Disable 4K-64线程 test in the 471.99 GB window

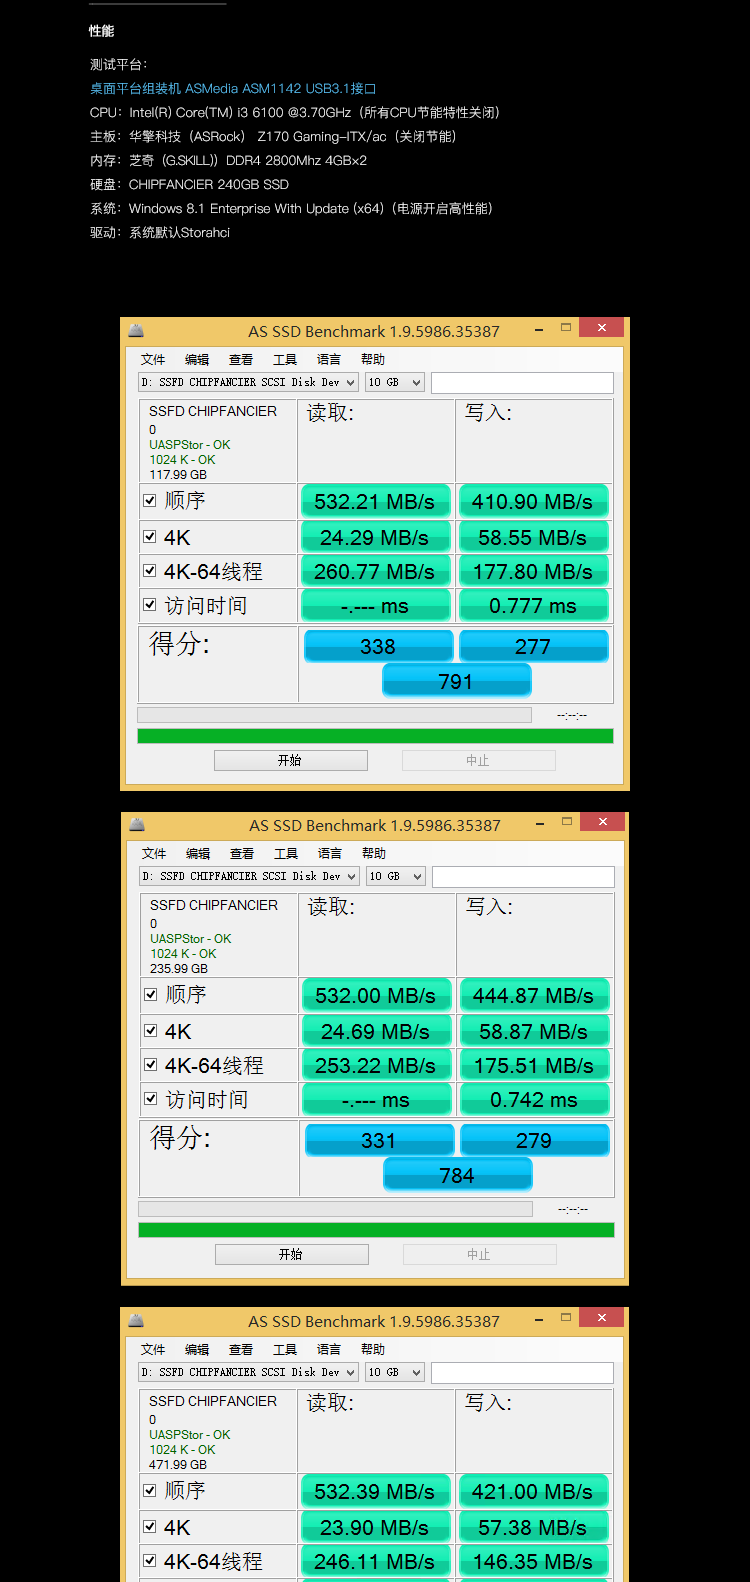tap(150, 1561)
